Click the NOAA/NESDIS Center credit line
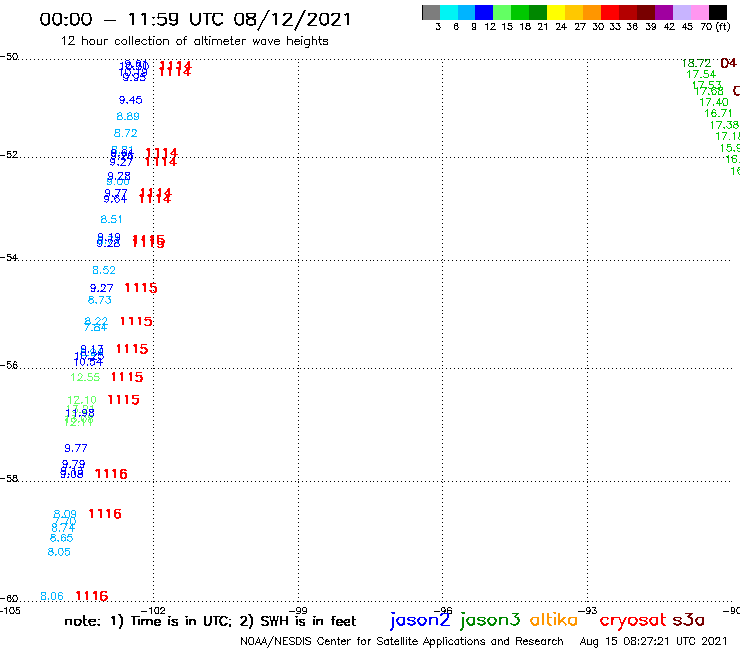 402,641
